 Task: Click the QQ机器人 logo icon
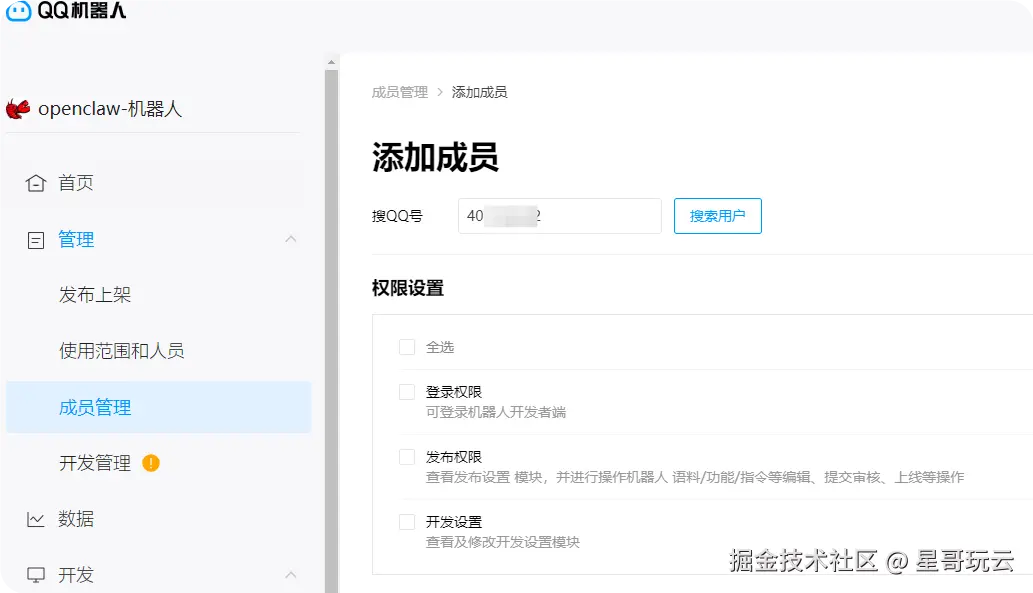coord(18,10)
